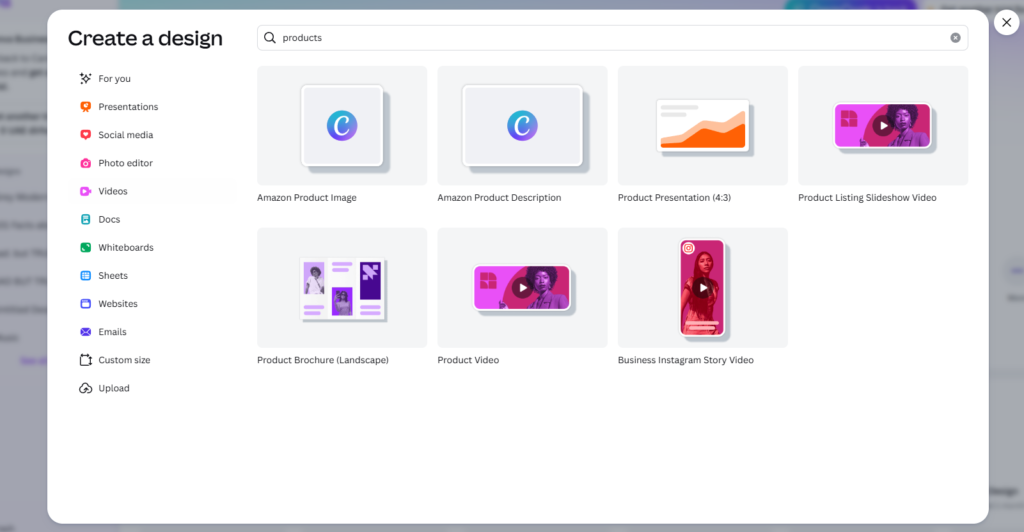This screenshot has width=1024, height=532.
Task: Close the Create a design dialog
Action: [x=1006, y=22]
